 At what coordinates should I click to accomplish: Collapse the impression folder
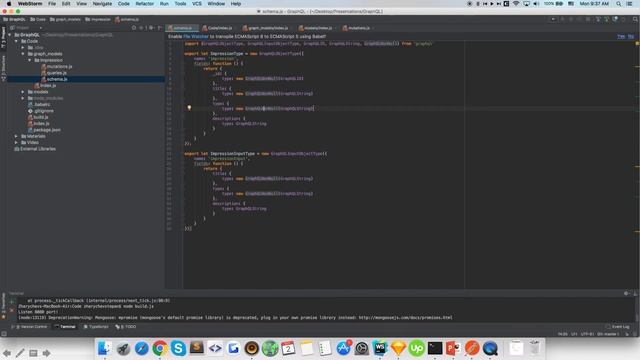(29, 60)
